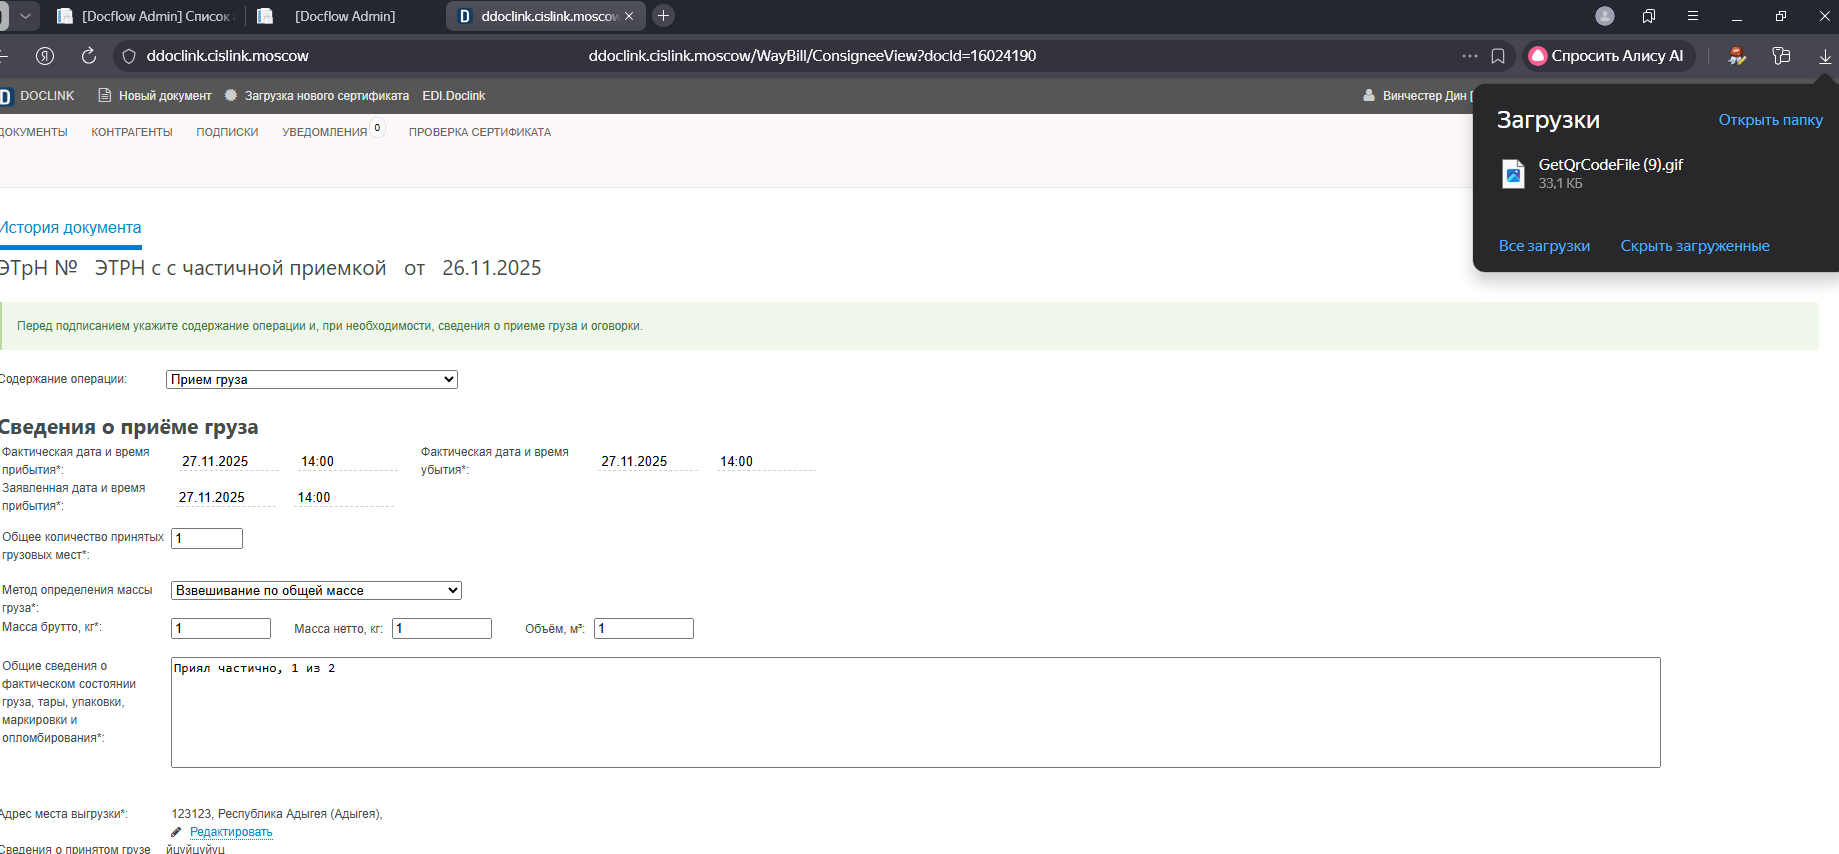Viewport: 1839px width, 854px height.
Task: Bookmark this page with the bookmark icon
Action: click(1498, 56)
